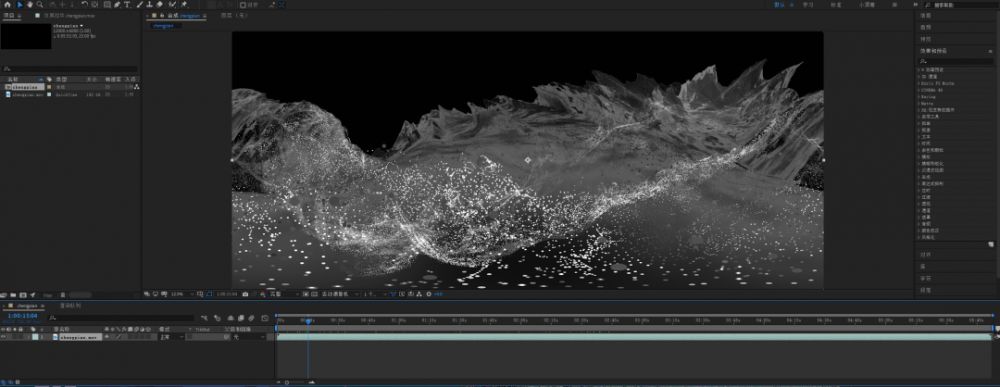Screen dimensions: 1000x387
Task: Select the Brush tool
Action: (139, 4)
